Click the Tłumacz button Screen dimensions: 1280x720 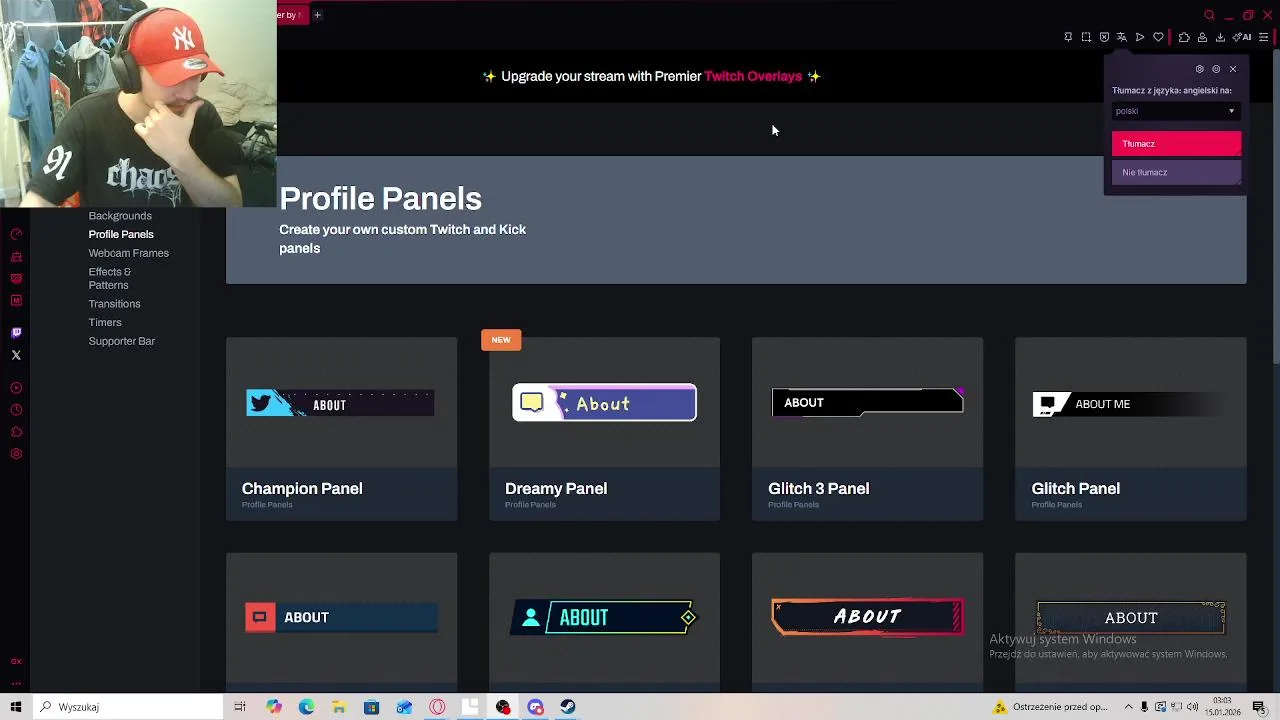[1176, 144]
